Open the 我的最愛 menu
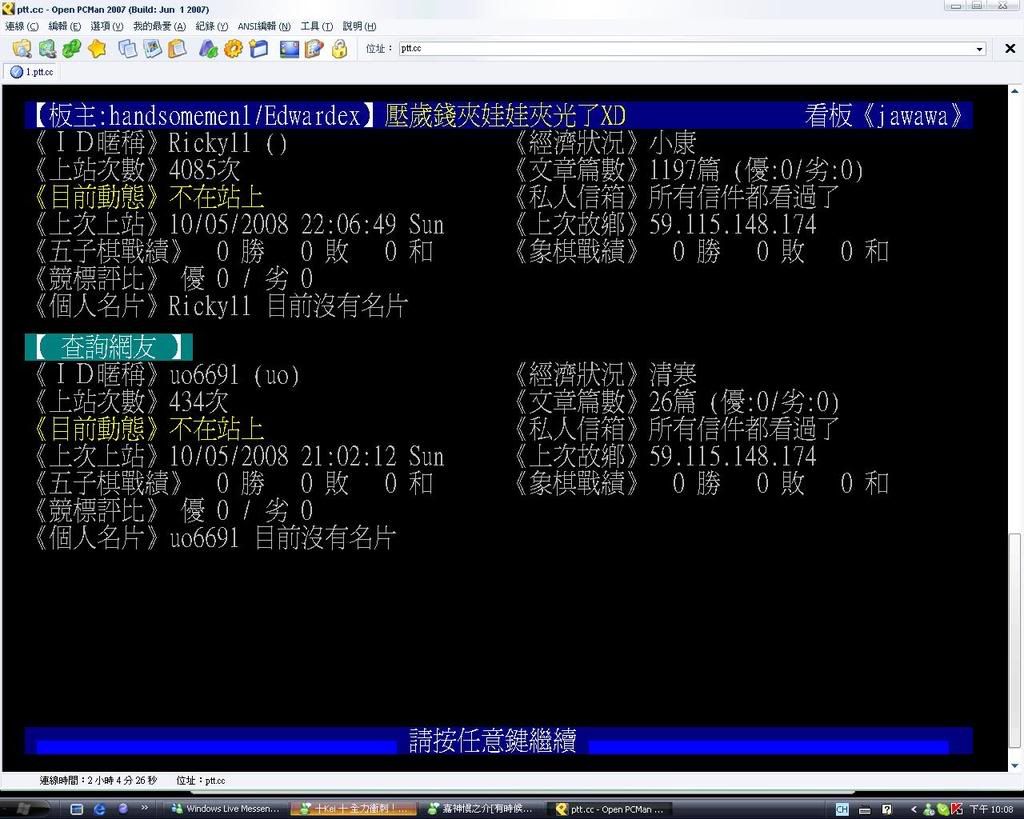 [x=158, y=27]
